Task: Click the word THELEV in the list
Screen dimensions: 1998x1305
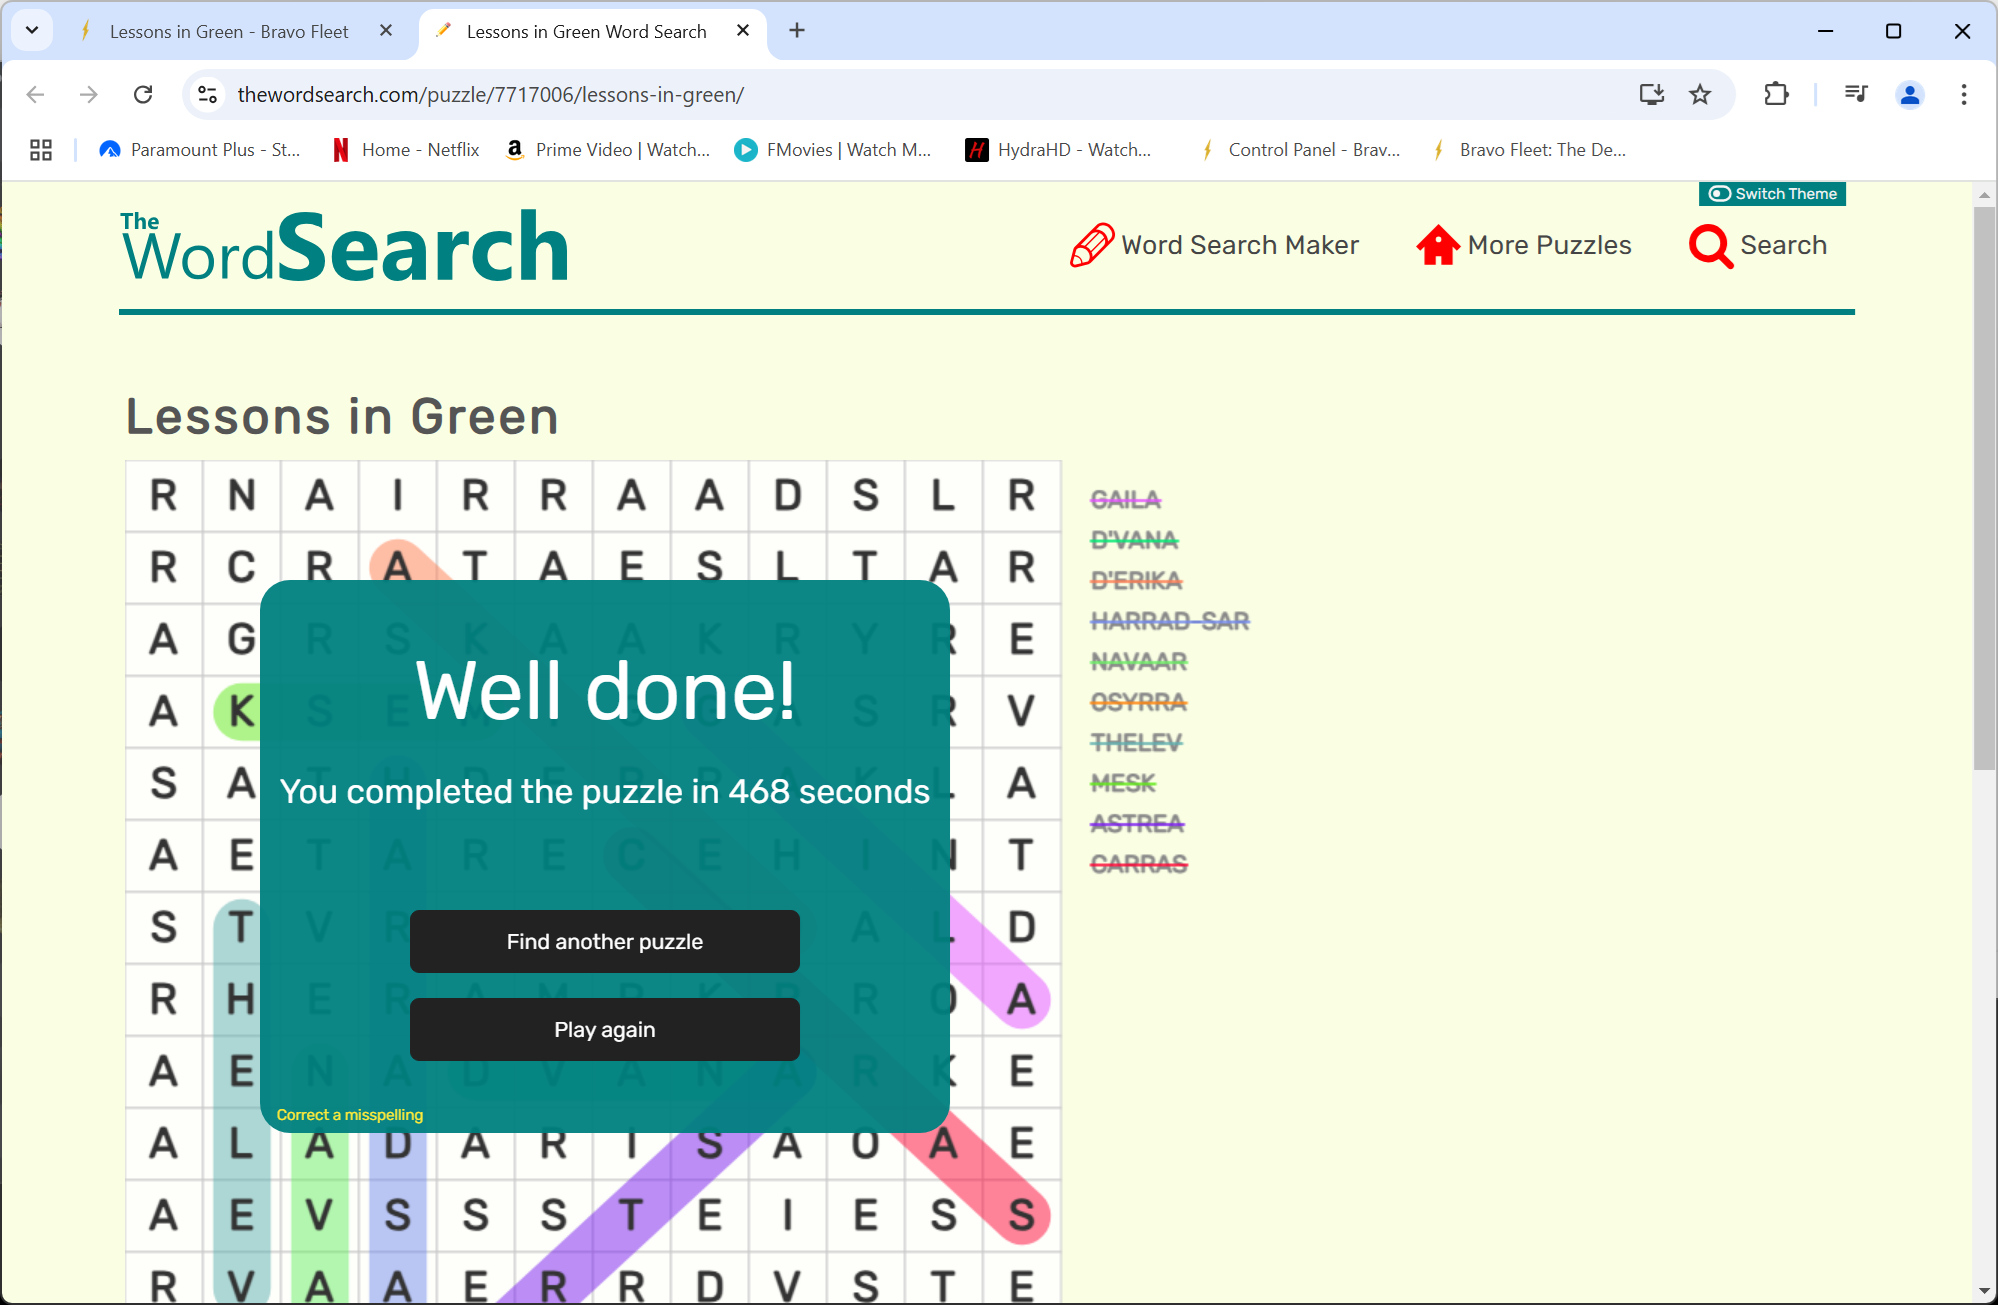Action: (1136, 742)
